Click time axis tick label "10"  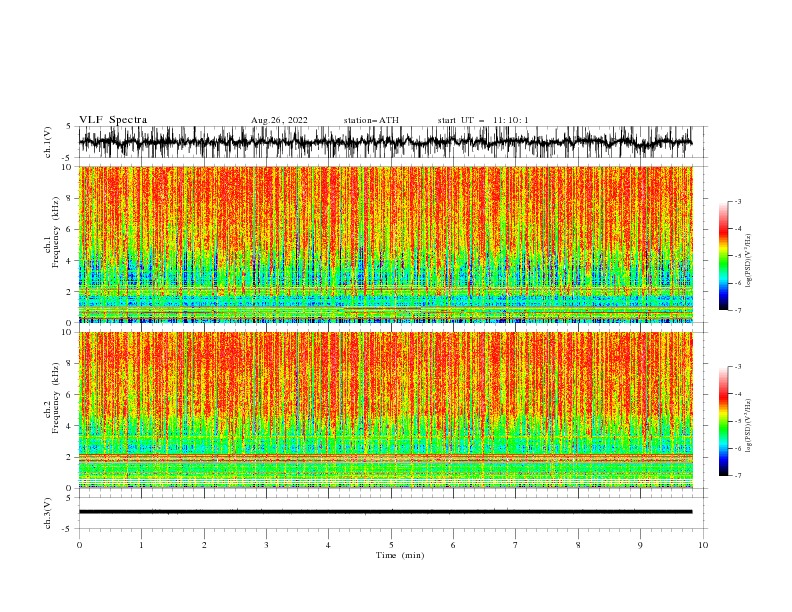(703, 545)
